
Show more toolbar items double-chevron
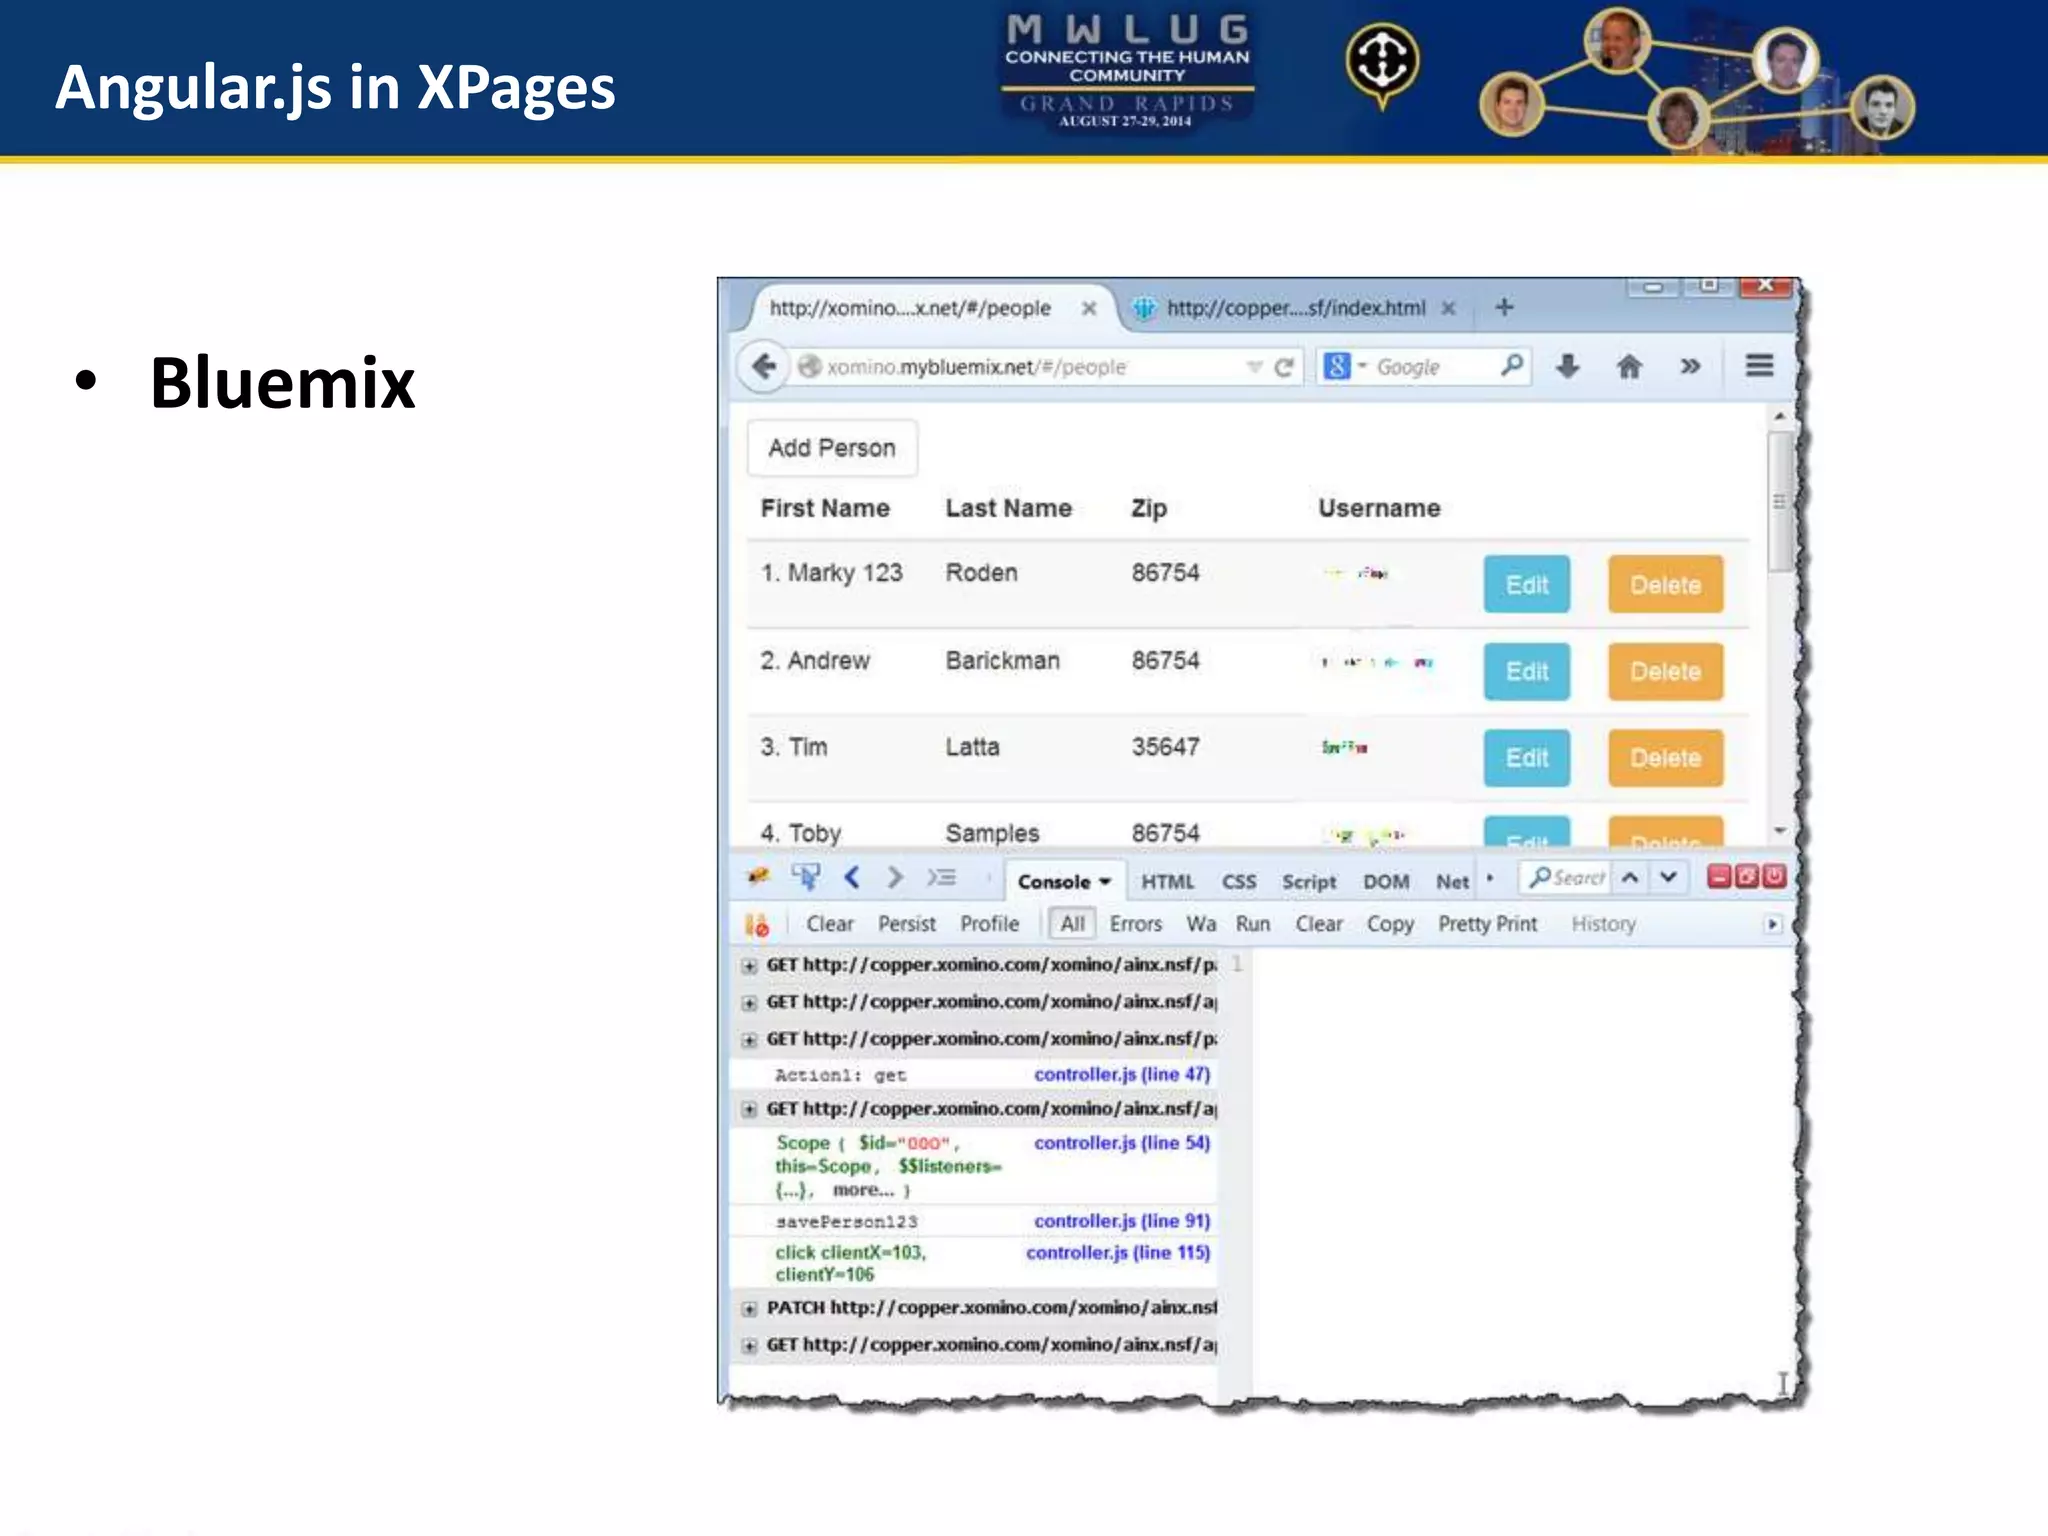click(x=1690, y=366)
